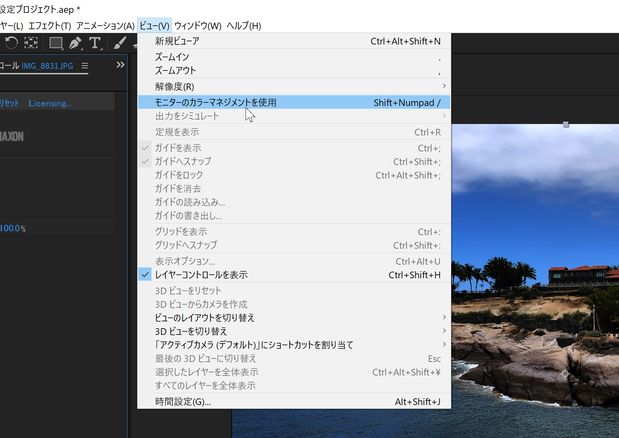The height and width of the screenshot is (438, 619).
Task: Expand the 解像度(R) submenu
Action: 294,86
